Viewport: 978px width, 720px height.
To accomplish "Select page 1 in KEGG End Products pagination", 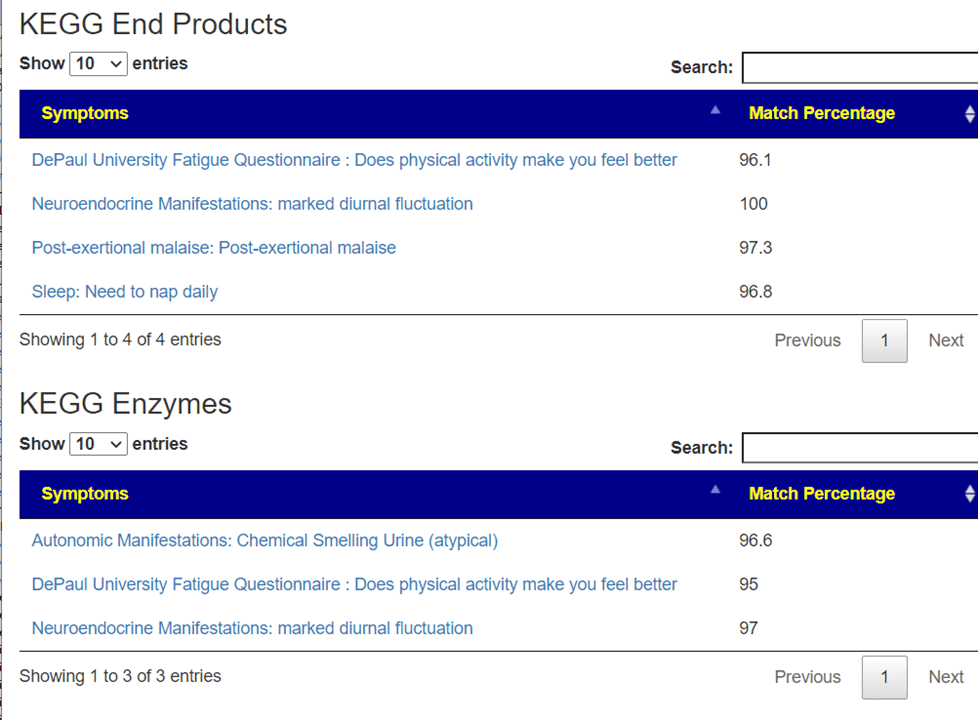I will [884, 341].
